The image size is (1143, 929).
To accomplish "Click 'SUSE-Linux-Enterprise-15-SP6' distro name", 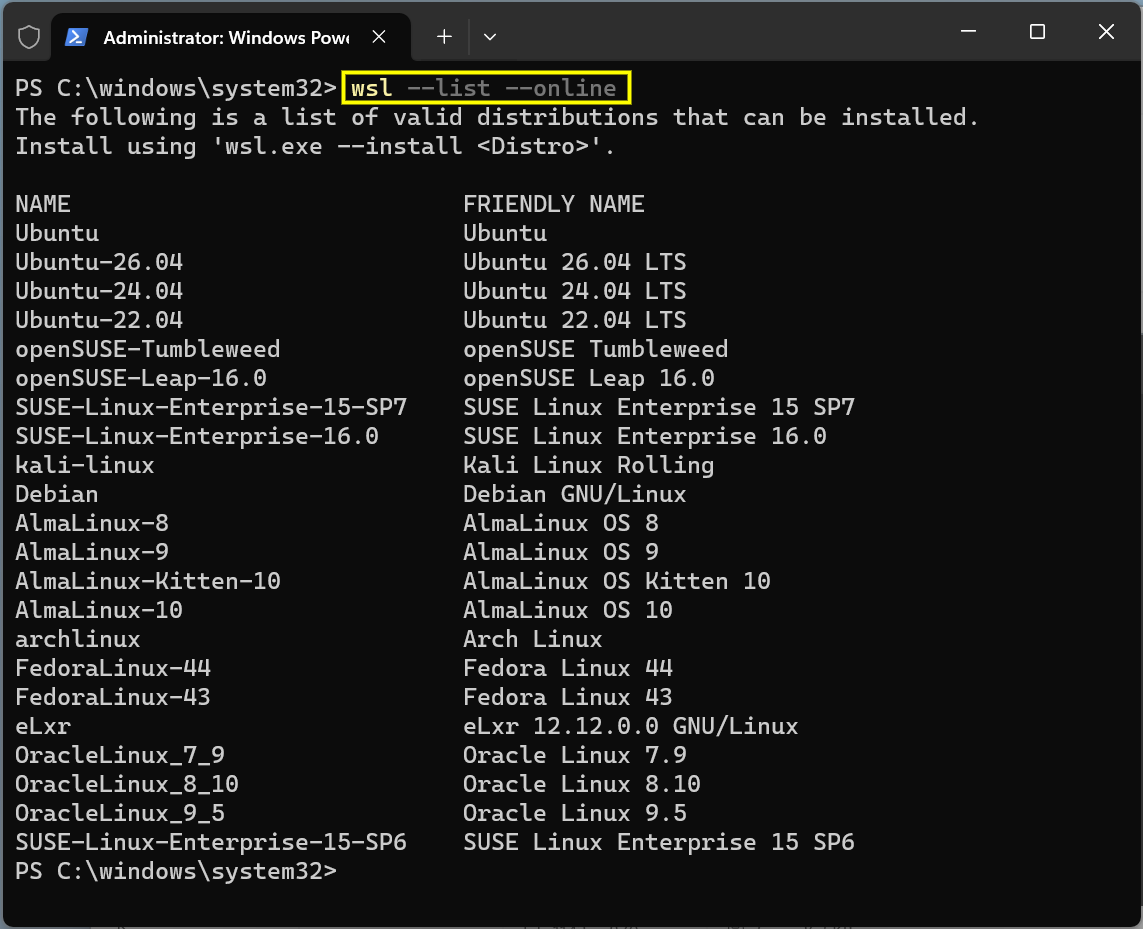I will [x=211, y=842].
